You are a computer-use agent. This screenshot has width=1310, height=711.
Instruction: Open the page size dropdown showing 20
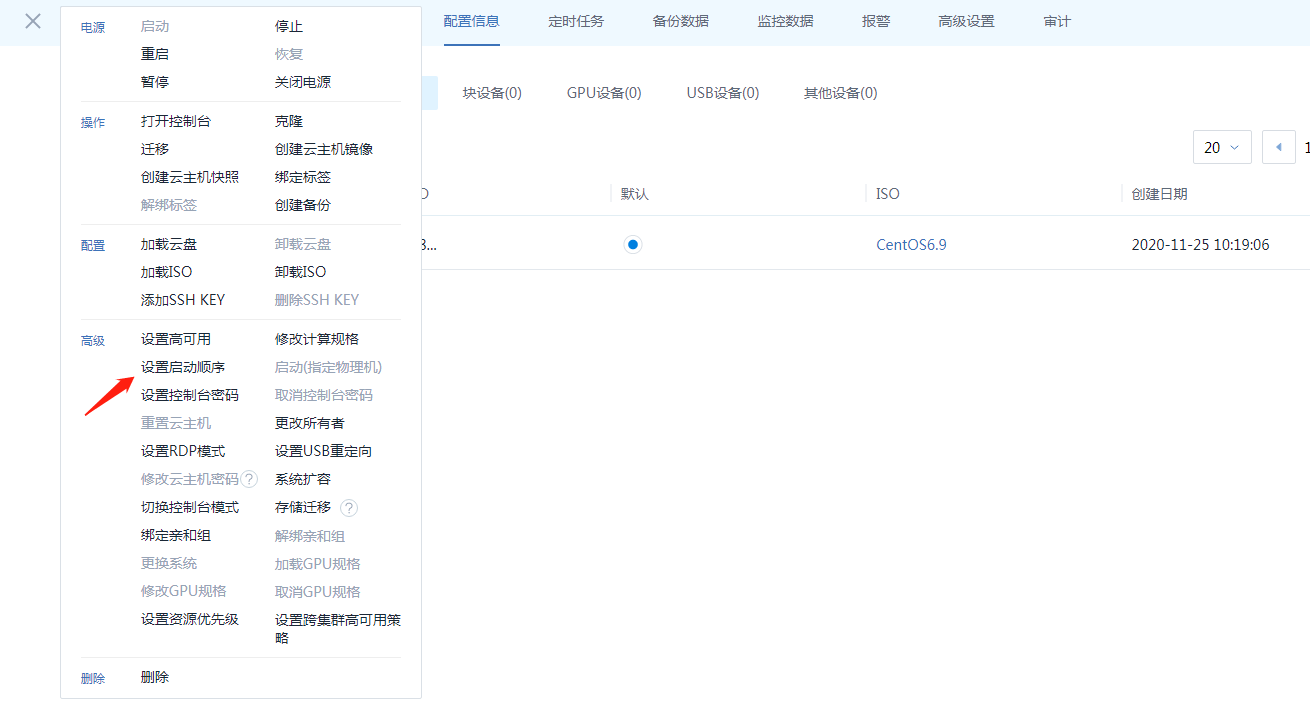(1222, 146)
